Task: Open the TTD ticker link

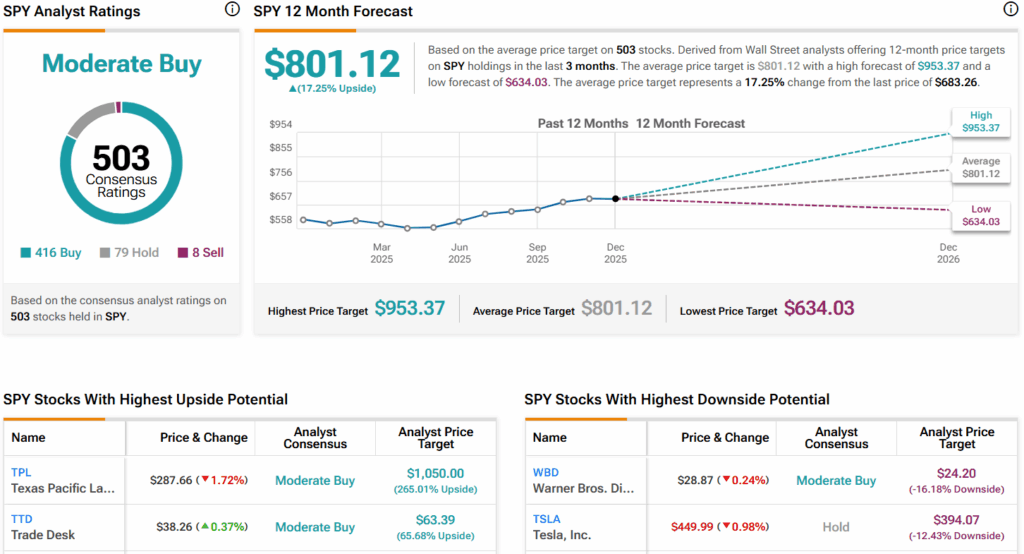Action: click(21, 519)
